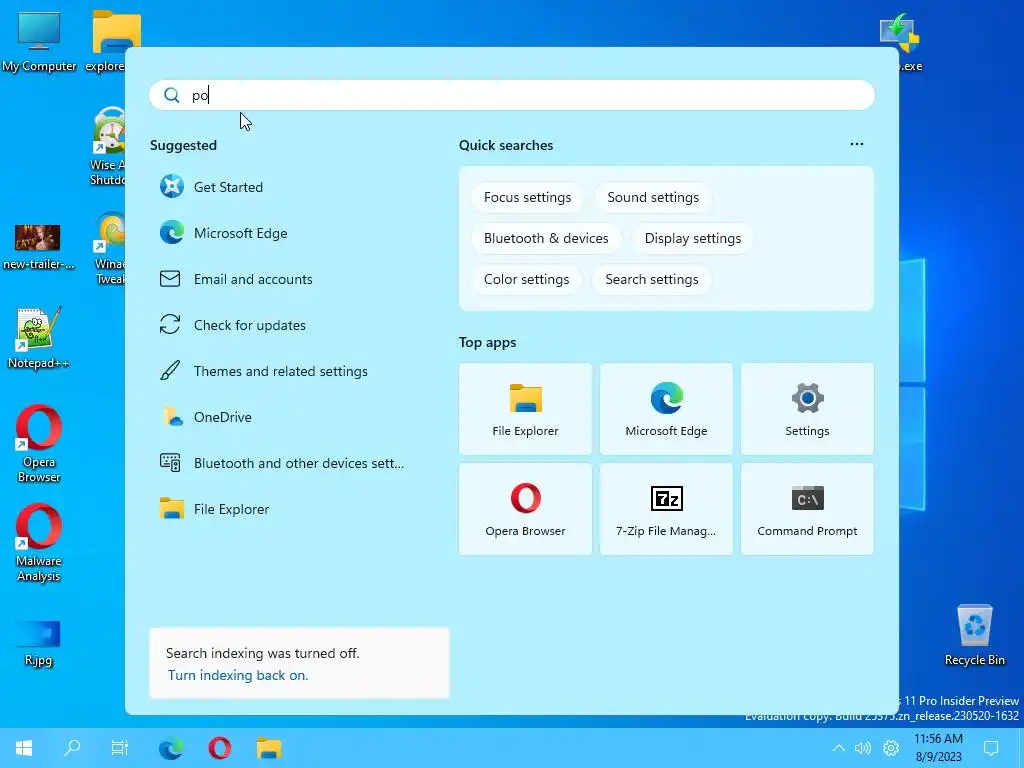Click the taskbar Search icon

coord(72,748)
